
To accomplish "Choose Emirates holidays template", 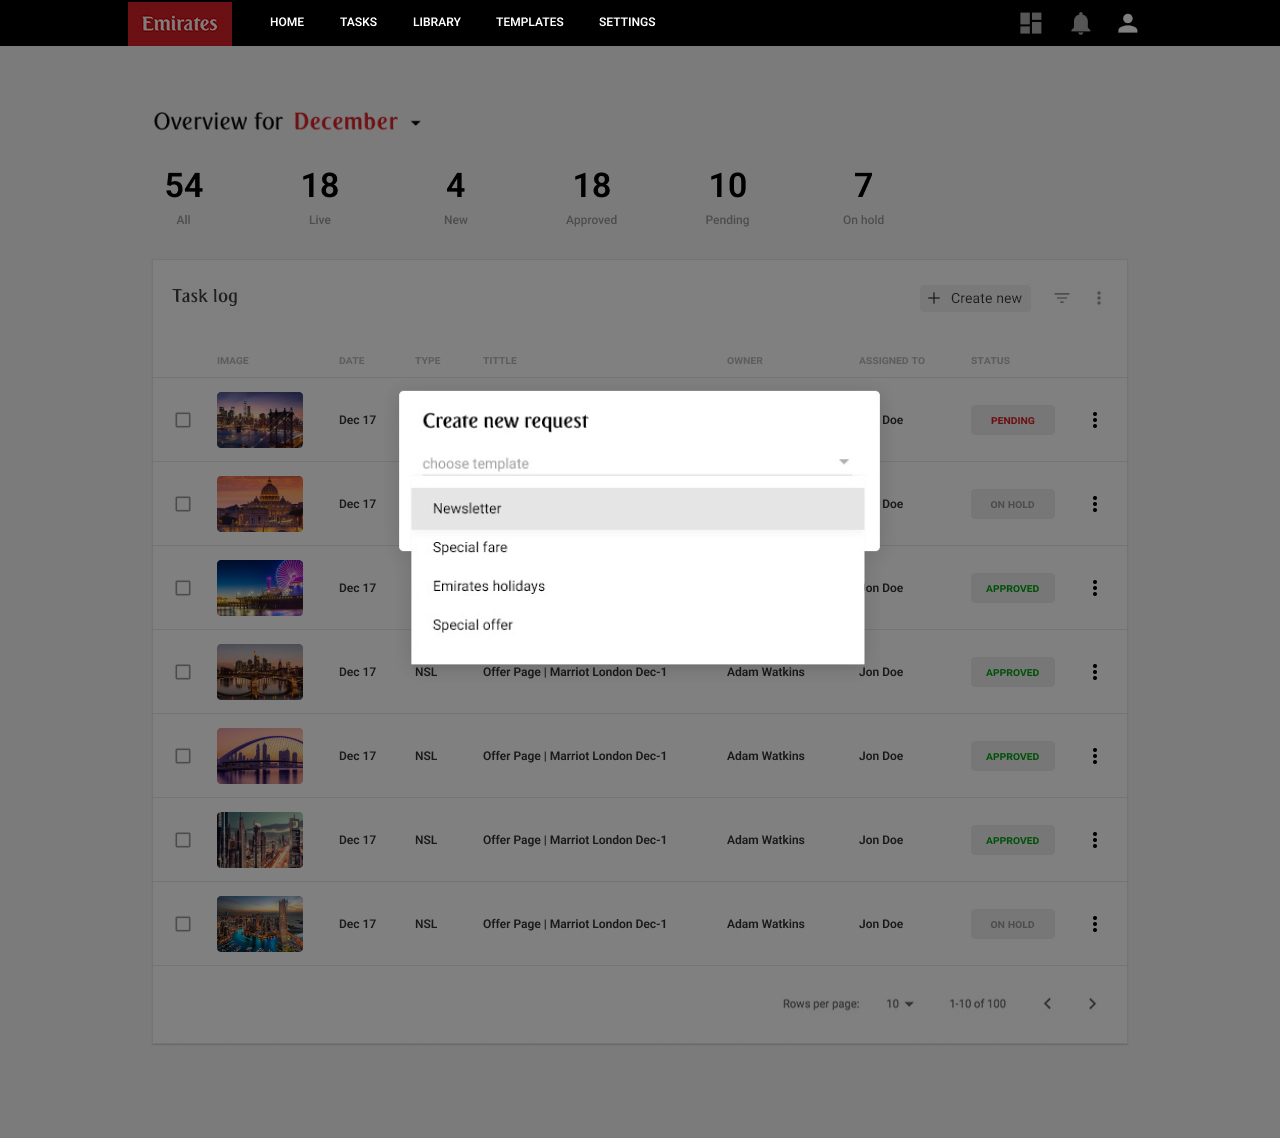I will (638, 586).
